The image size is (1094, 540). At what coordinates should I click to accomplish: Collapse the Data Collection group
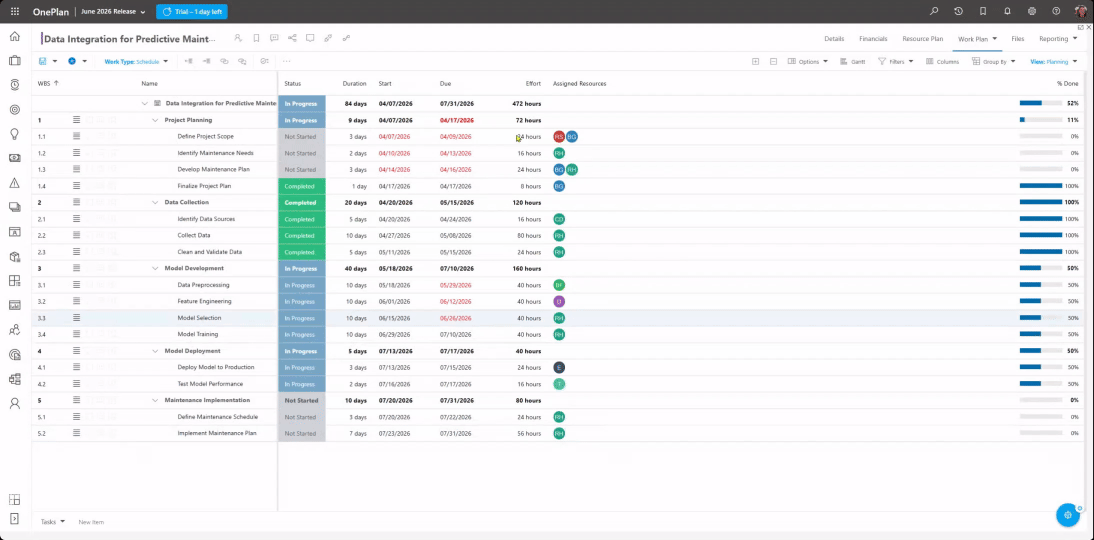156,202
